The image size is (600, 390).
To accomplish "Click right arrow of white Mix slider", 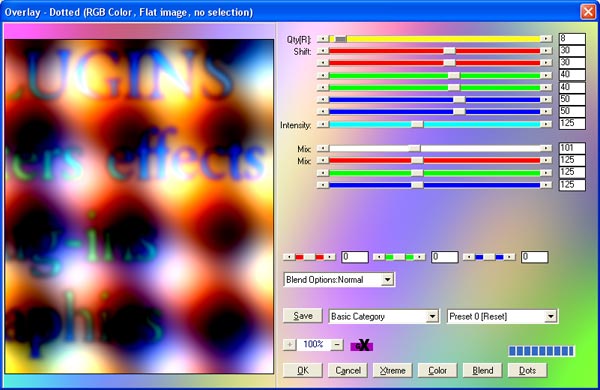I will click(x=546, y=148).
